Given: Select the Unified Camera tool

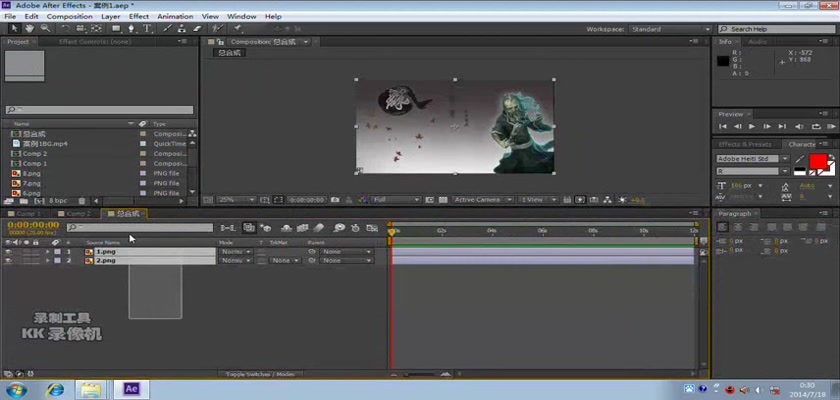Looking at the screenshot, I should pos(80,29).
